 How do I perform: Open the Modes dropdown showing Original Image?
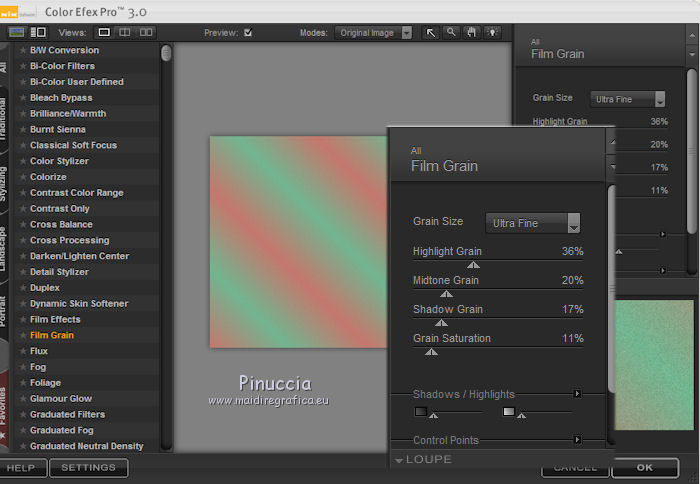point(374,33)
